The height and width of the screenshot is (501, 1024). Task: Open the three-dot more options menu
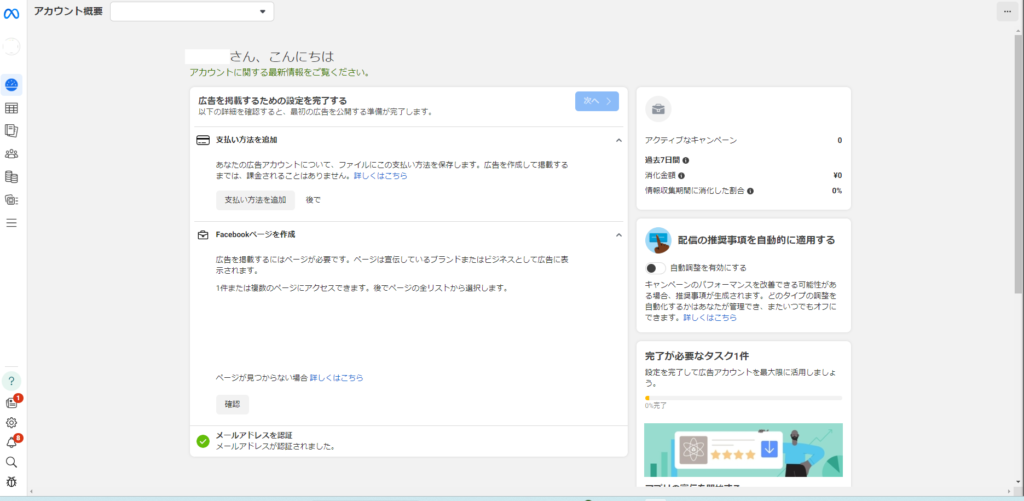click(x=1006, y=11)
